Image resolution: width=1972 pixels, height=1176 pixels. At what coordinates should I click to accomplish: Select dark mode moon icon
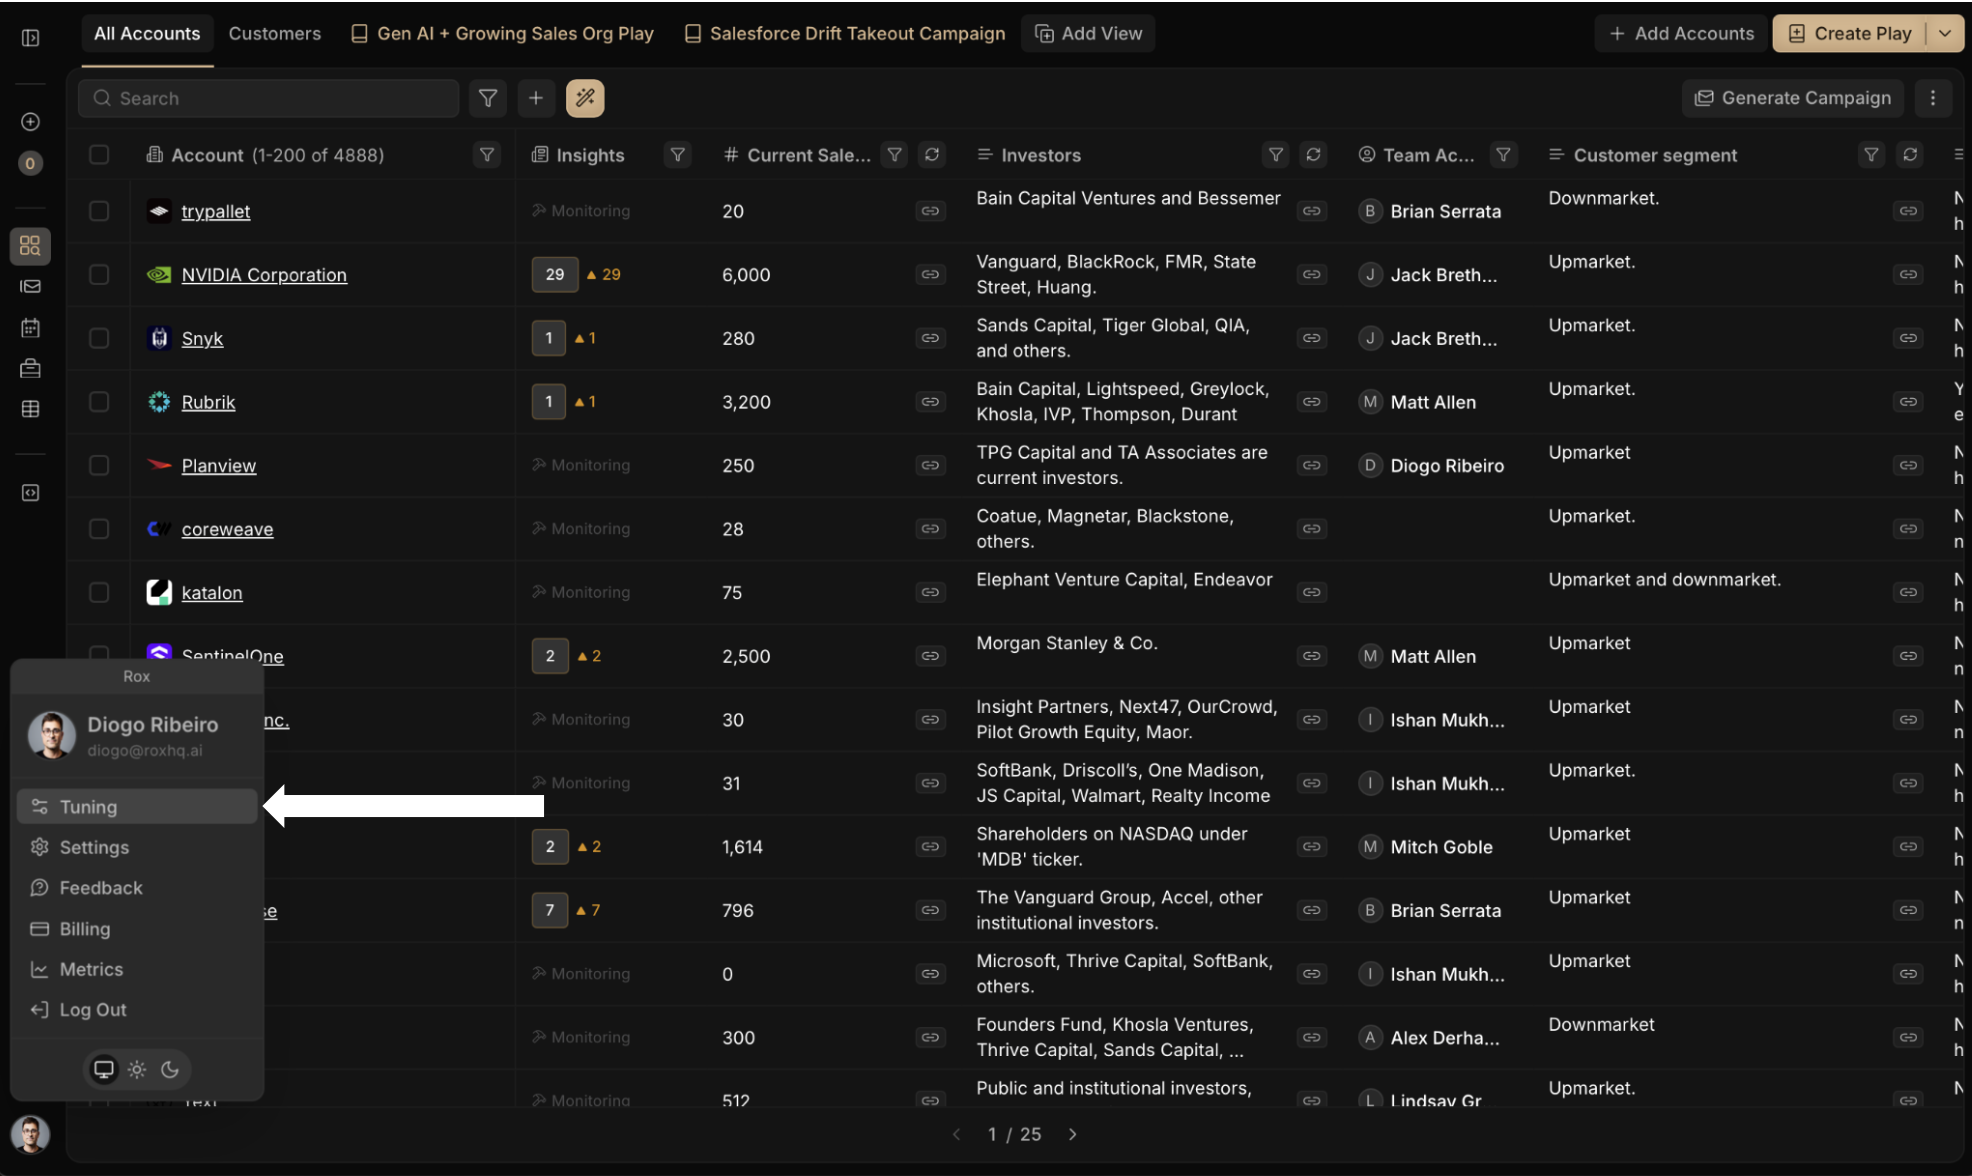(170, 1069)
